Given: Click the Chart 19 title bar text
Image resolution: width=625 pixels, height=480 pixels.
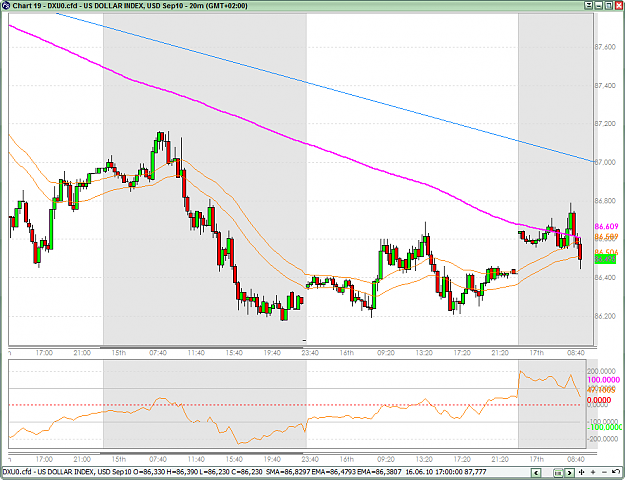Looking at the screenshot, I should pos(130,6).
